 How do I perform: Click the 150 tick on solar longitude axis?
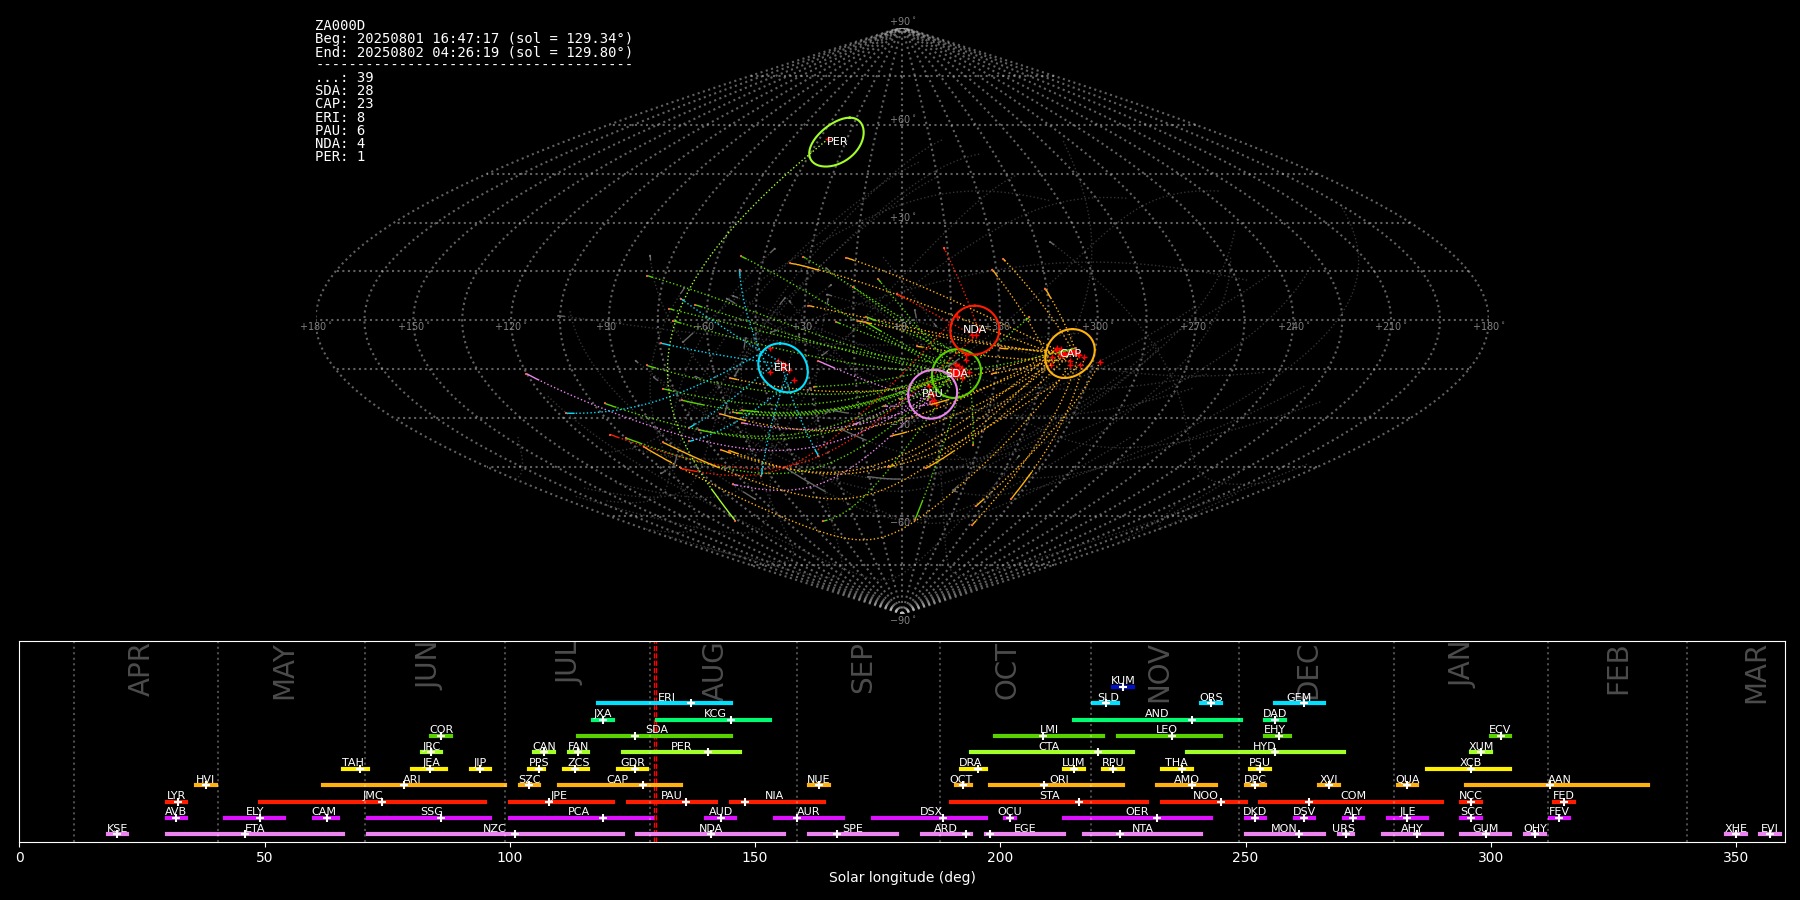pyautogui.click(x=755, y=857)
